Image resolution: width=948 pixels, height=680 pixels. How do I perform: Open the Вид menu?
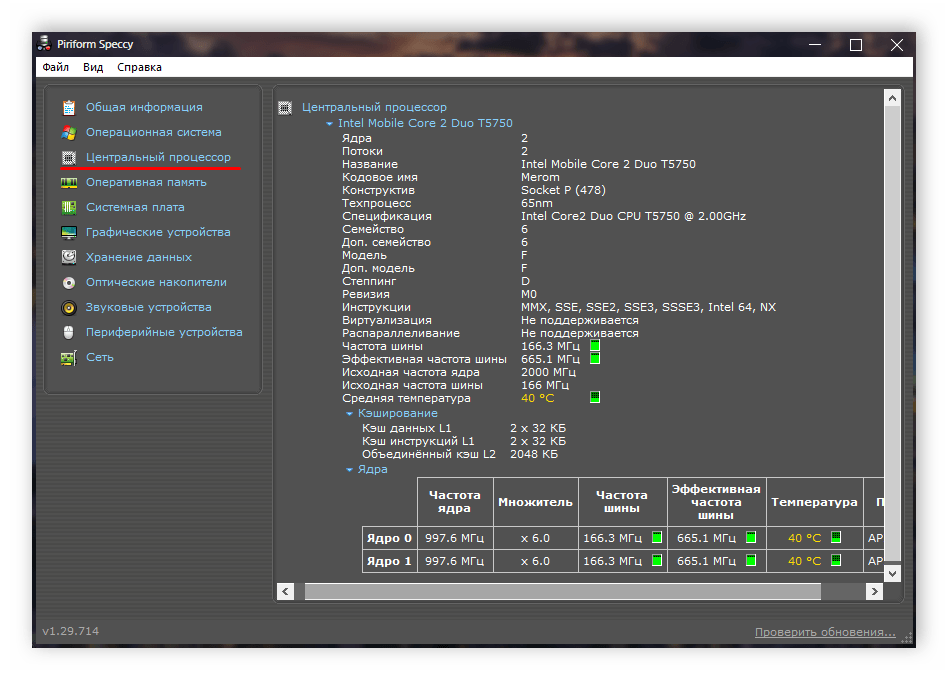point(93,67)
